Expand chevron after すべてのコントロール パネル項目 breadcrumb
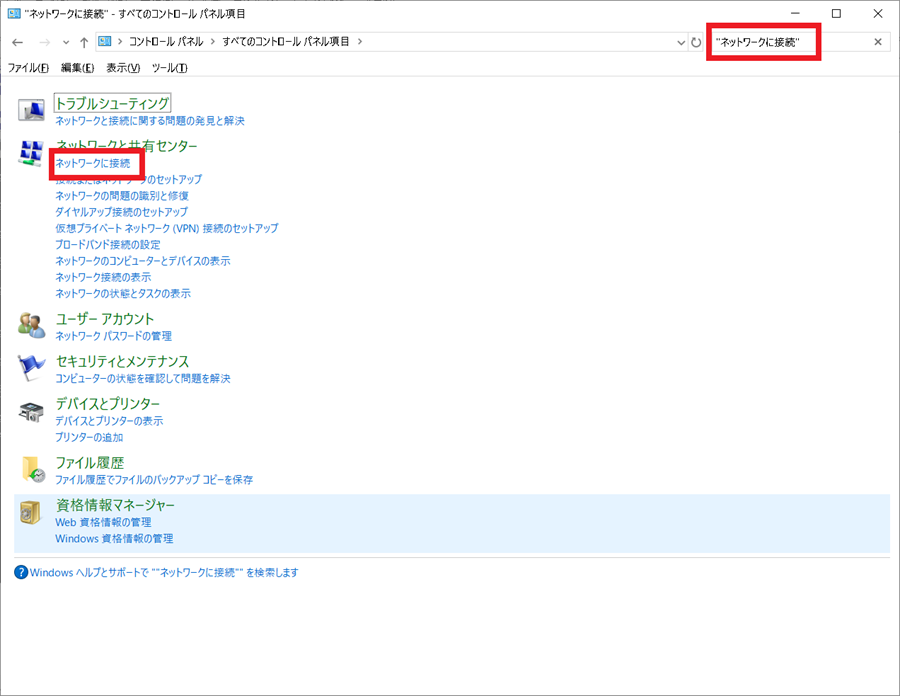The width and height of the screenshot is (900, 696). 360,41
